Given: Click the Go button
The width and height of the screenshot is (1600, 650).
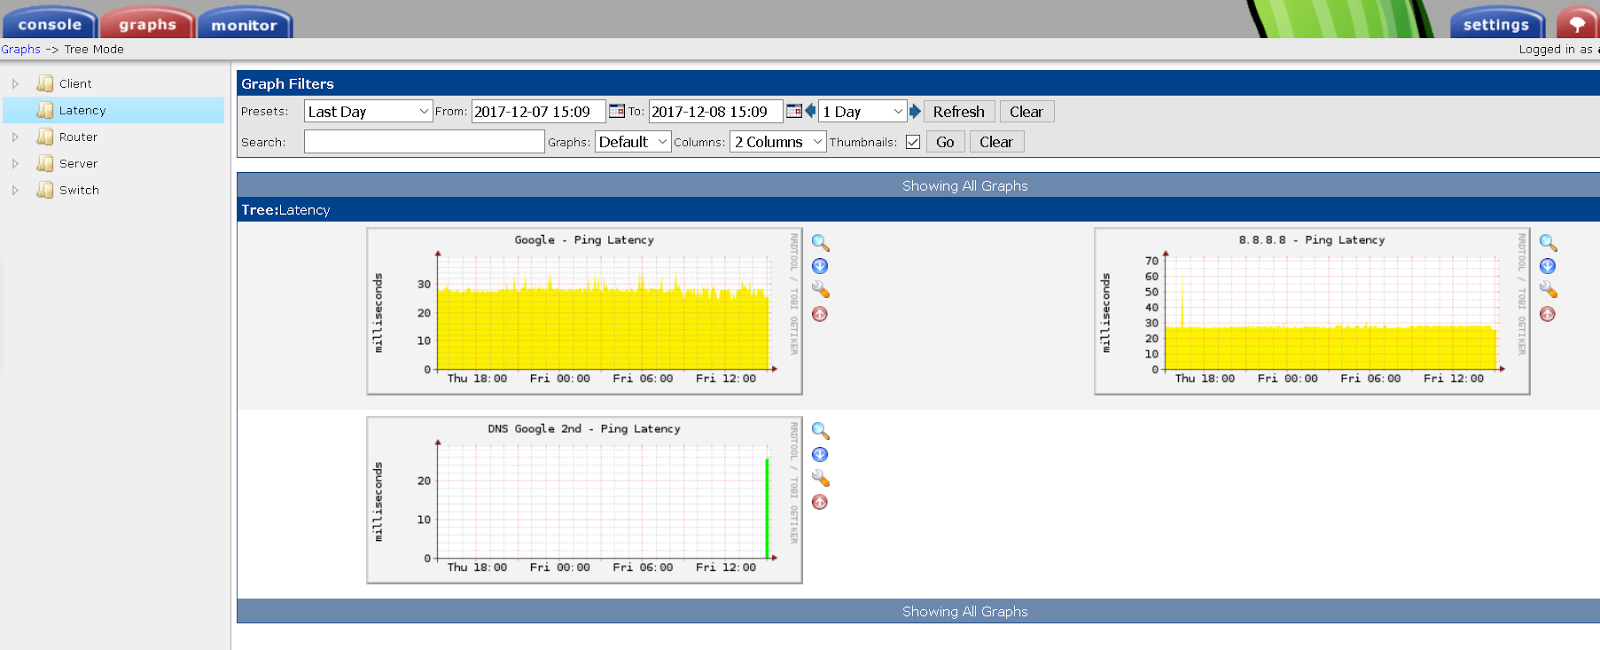Looking at the screenshot, I should pos(945,142).
